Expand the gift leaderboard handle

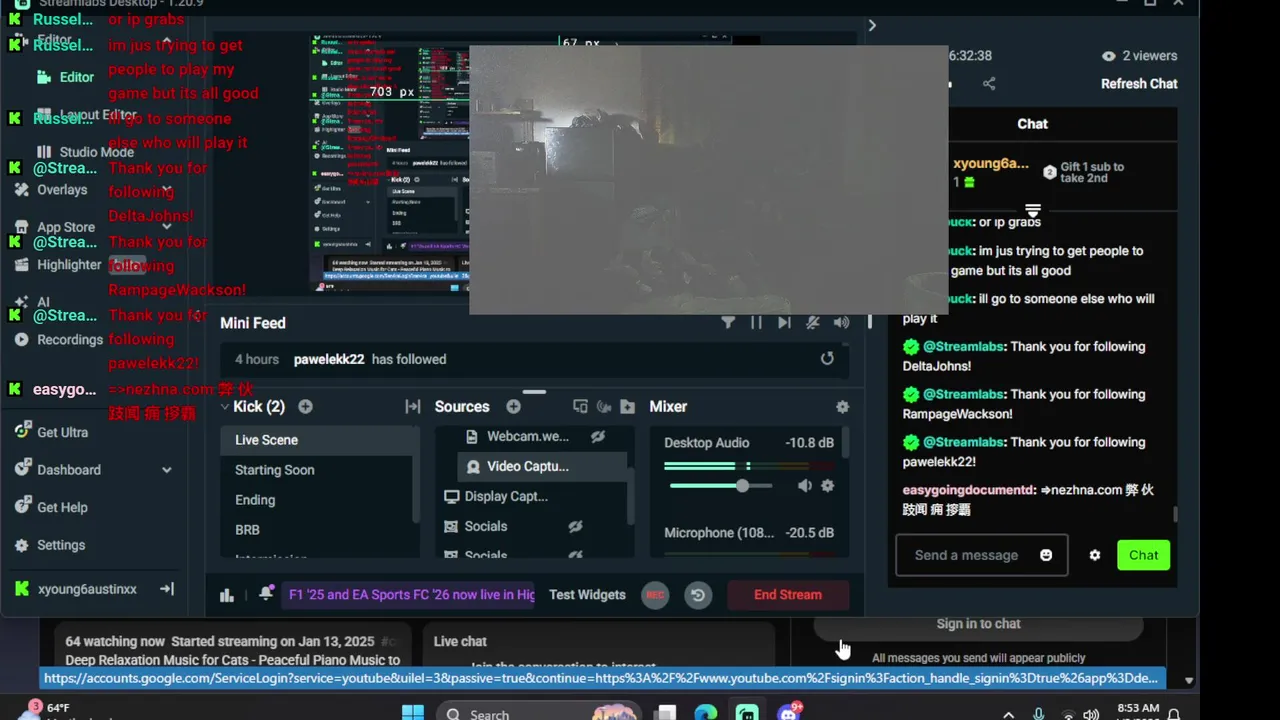click(x=1033, y=211)
